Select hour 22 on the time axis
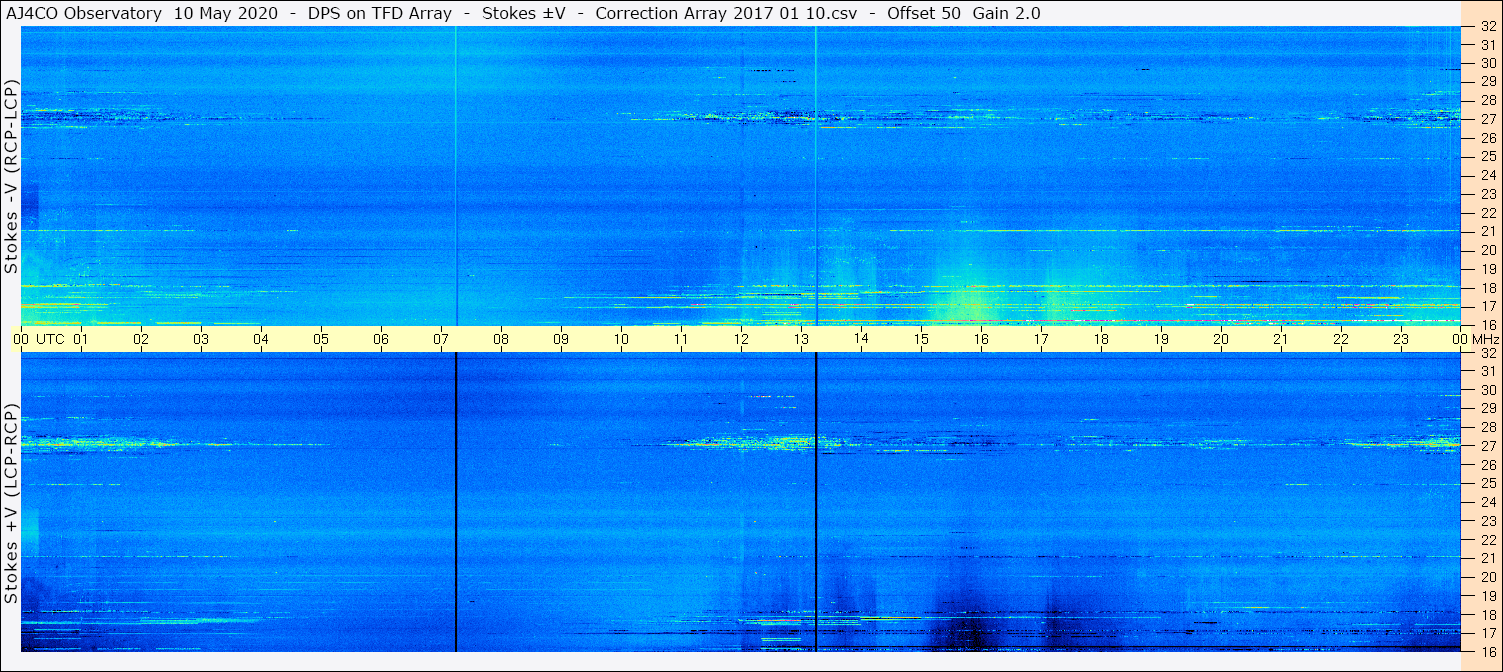Screen dimensions: 1503x672 coord(1341,339)
